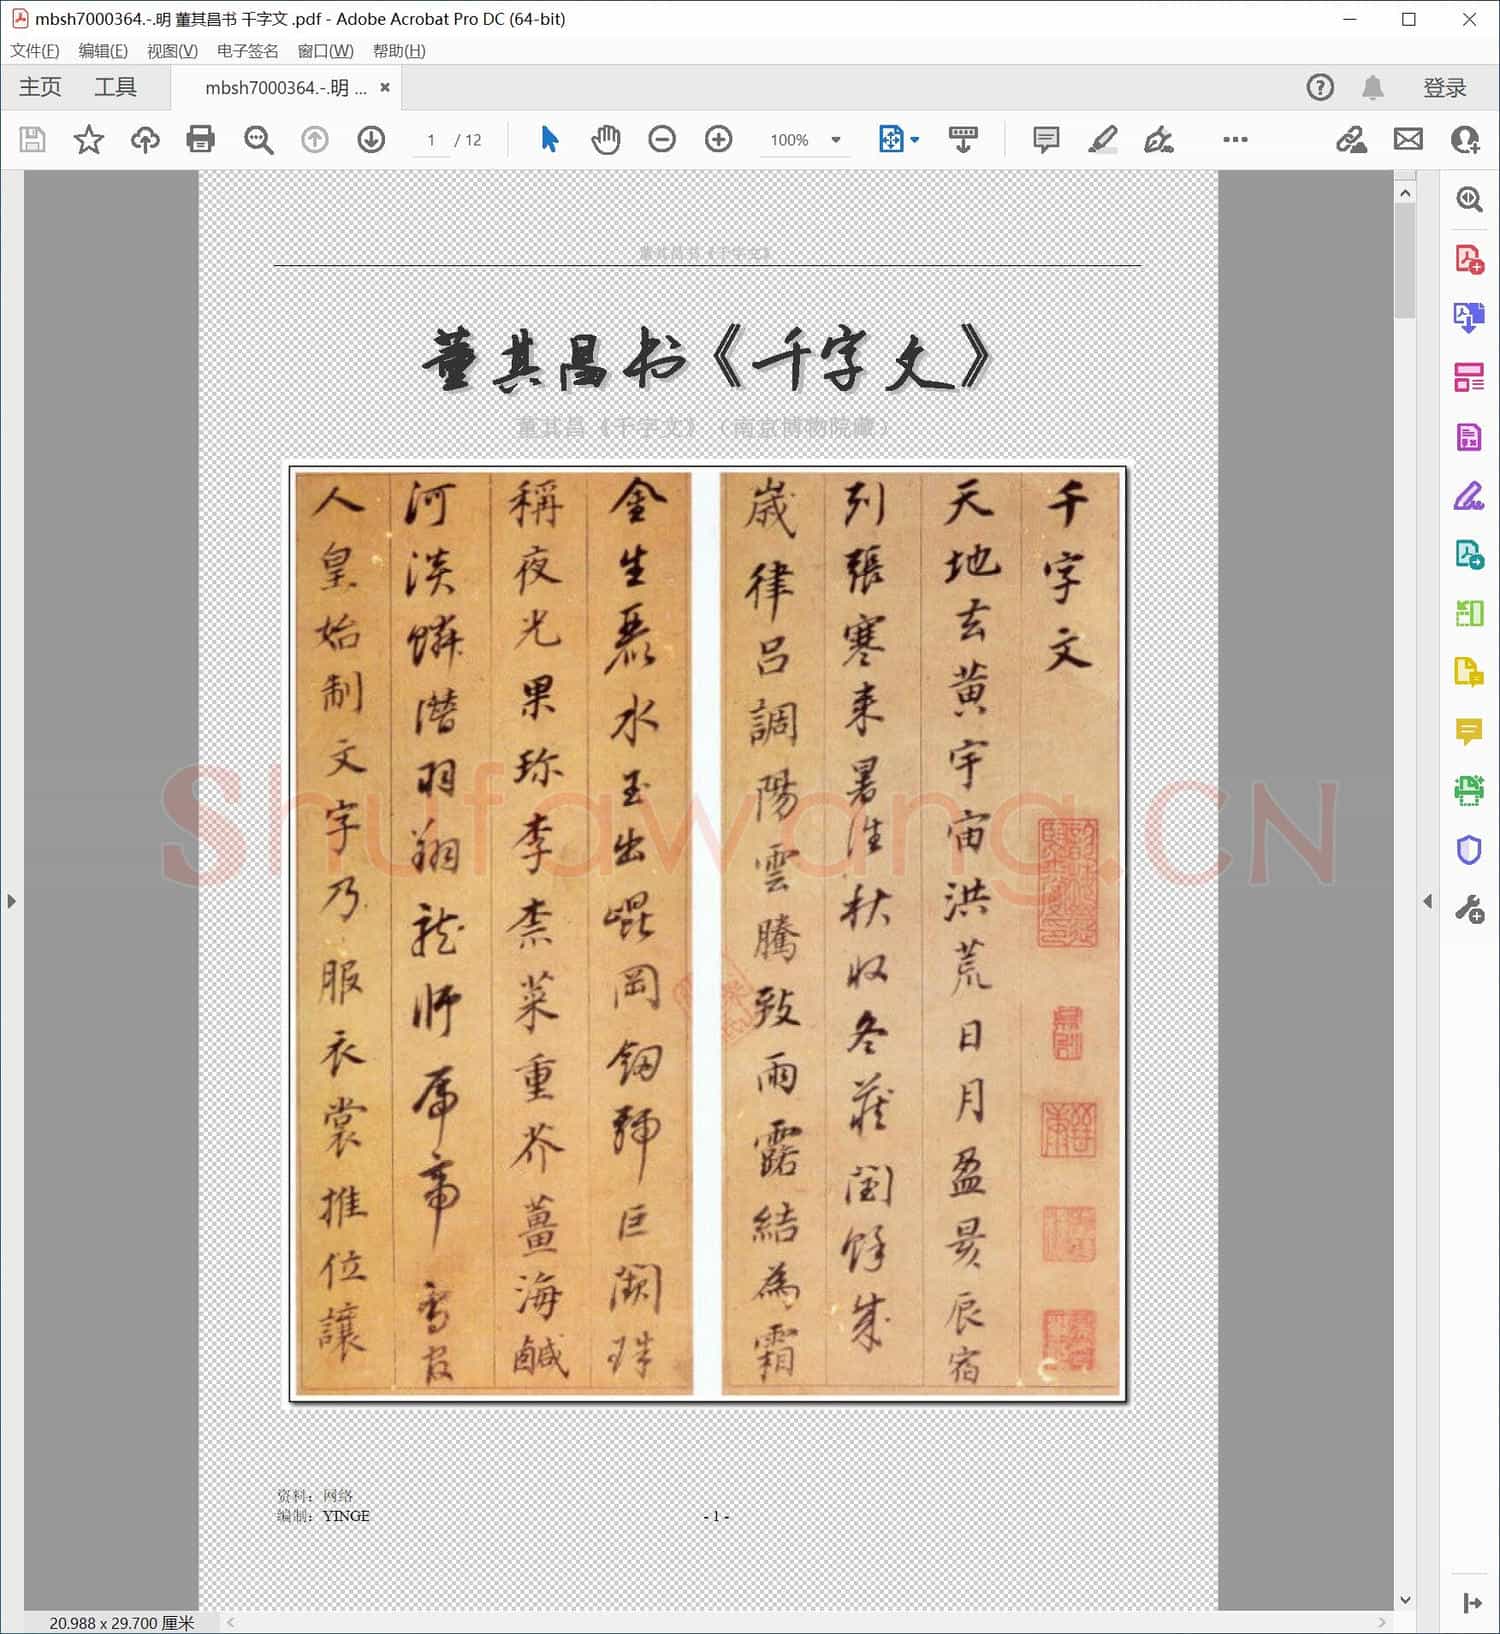Zoom out with the minus icon
Screen dimensions: 1500x1634
click(662, 139)
